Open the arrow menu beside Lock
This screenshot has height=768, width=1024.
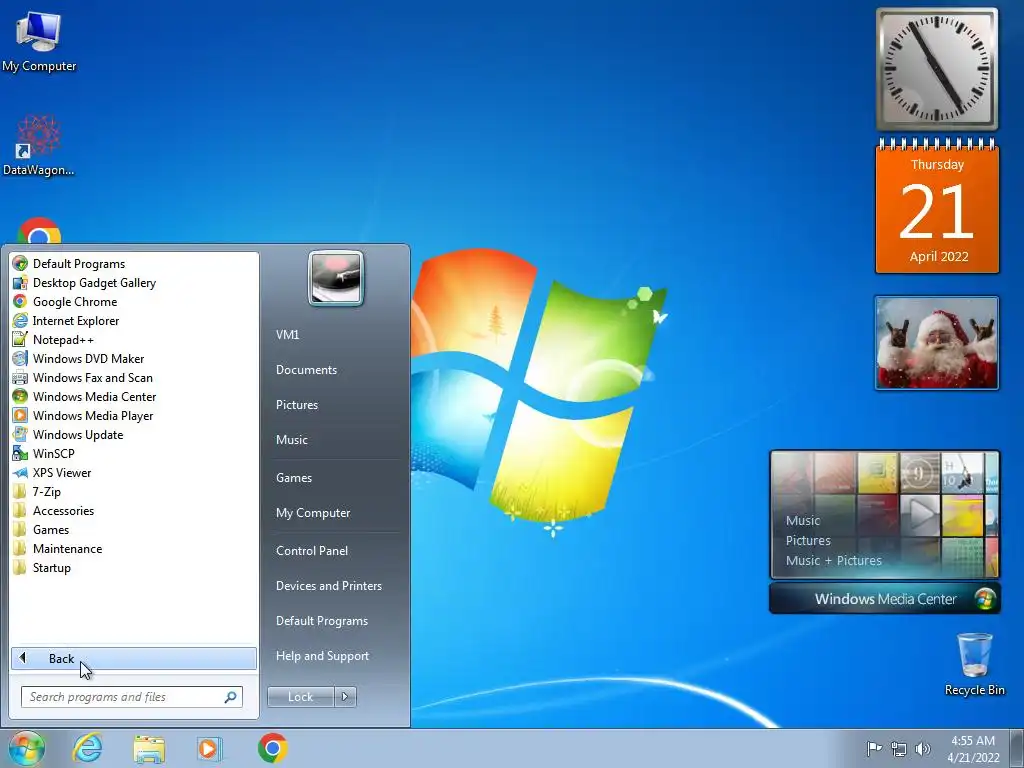(x=345, y=697)
